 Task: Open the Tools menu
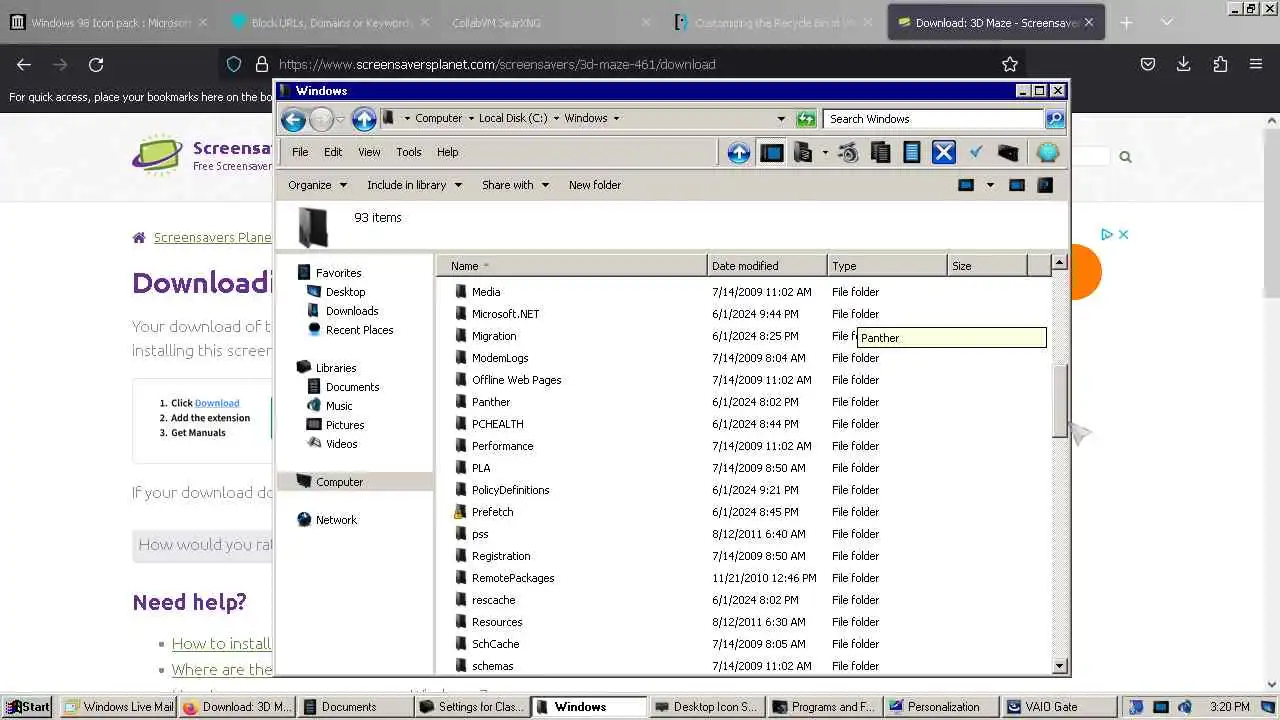click(x=409, y=152)
